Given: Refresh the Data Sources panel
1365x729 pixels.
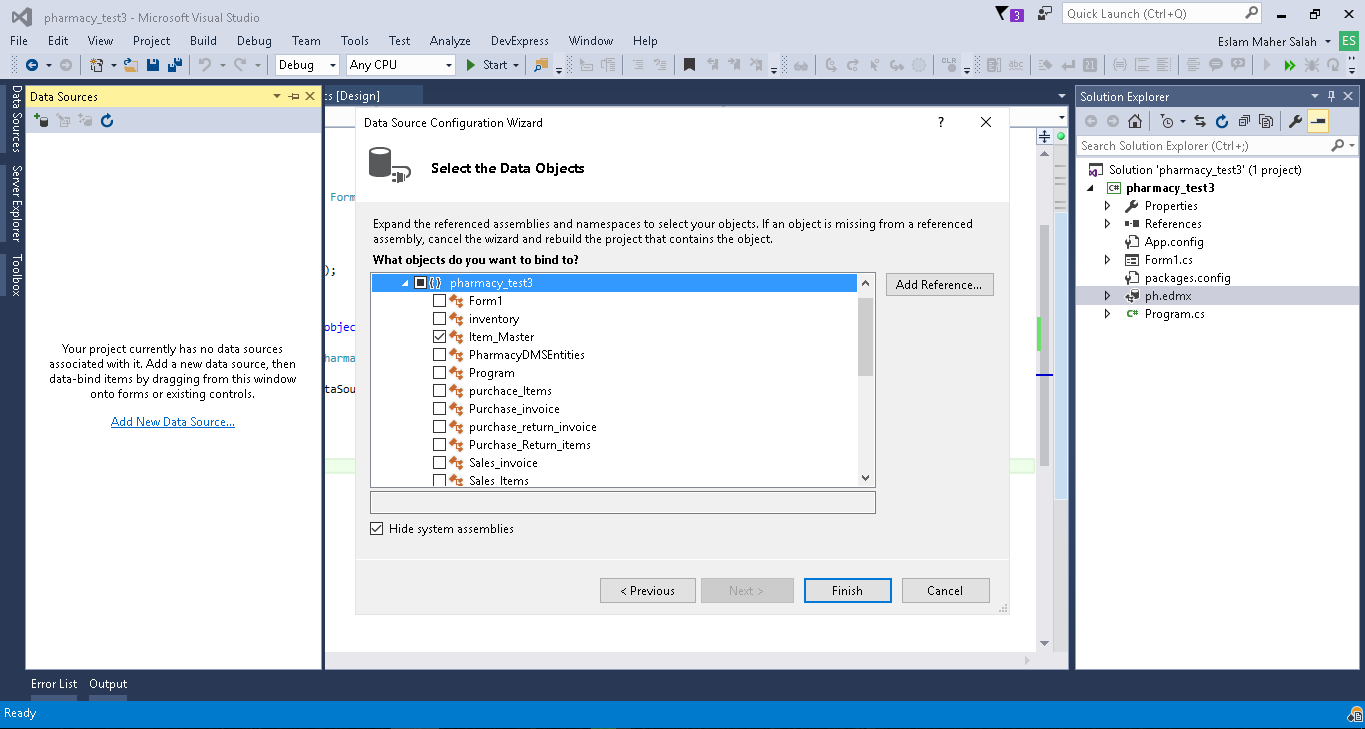Looking at the screenshot, I should tap(107, 121).
